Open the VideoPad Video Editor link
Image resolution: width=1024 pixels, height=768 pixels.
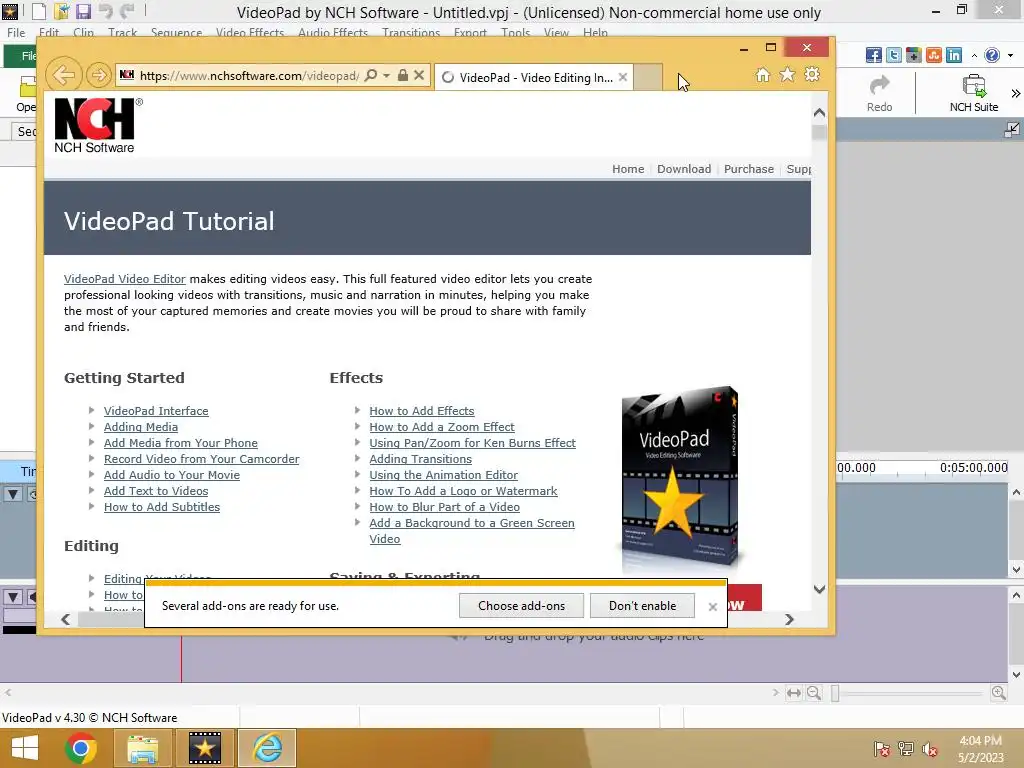pyautogui.click(x=125, y=279)
